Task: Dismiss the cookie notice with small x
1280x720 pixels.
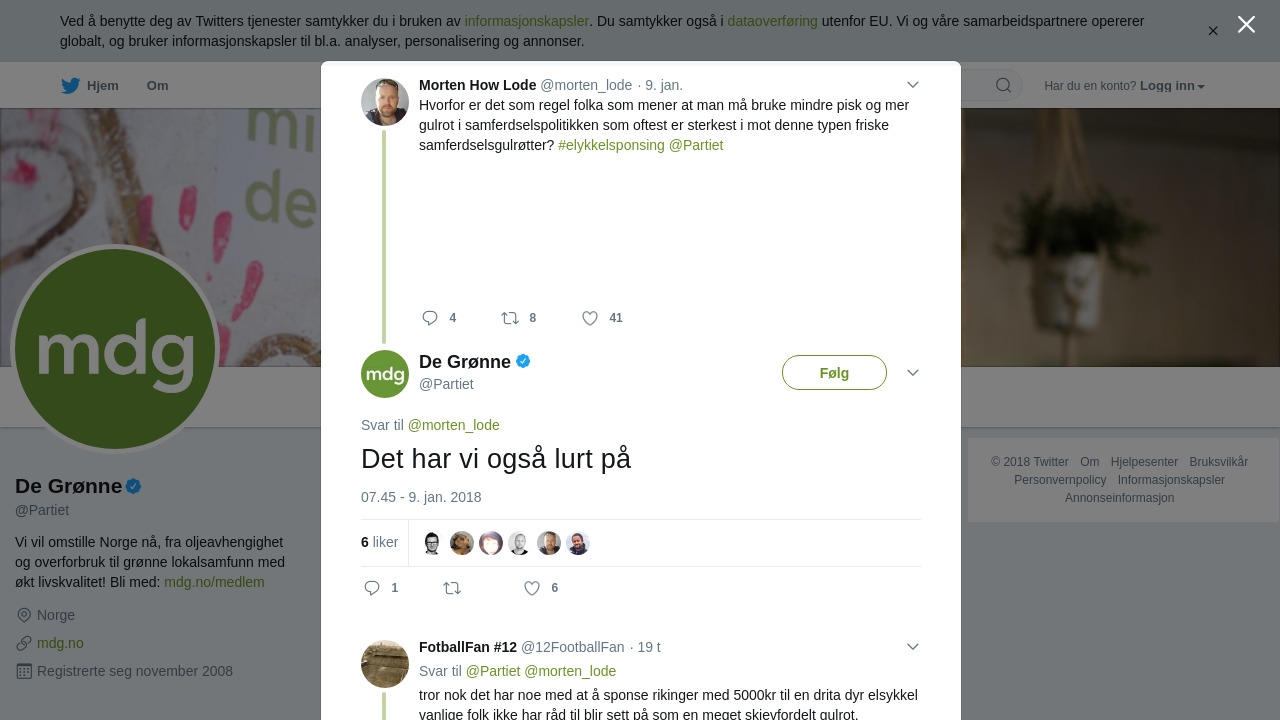Action: pyautogui.click(x=1213, y=31)
